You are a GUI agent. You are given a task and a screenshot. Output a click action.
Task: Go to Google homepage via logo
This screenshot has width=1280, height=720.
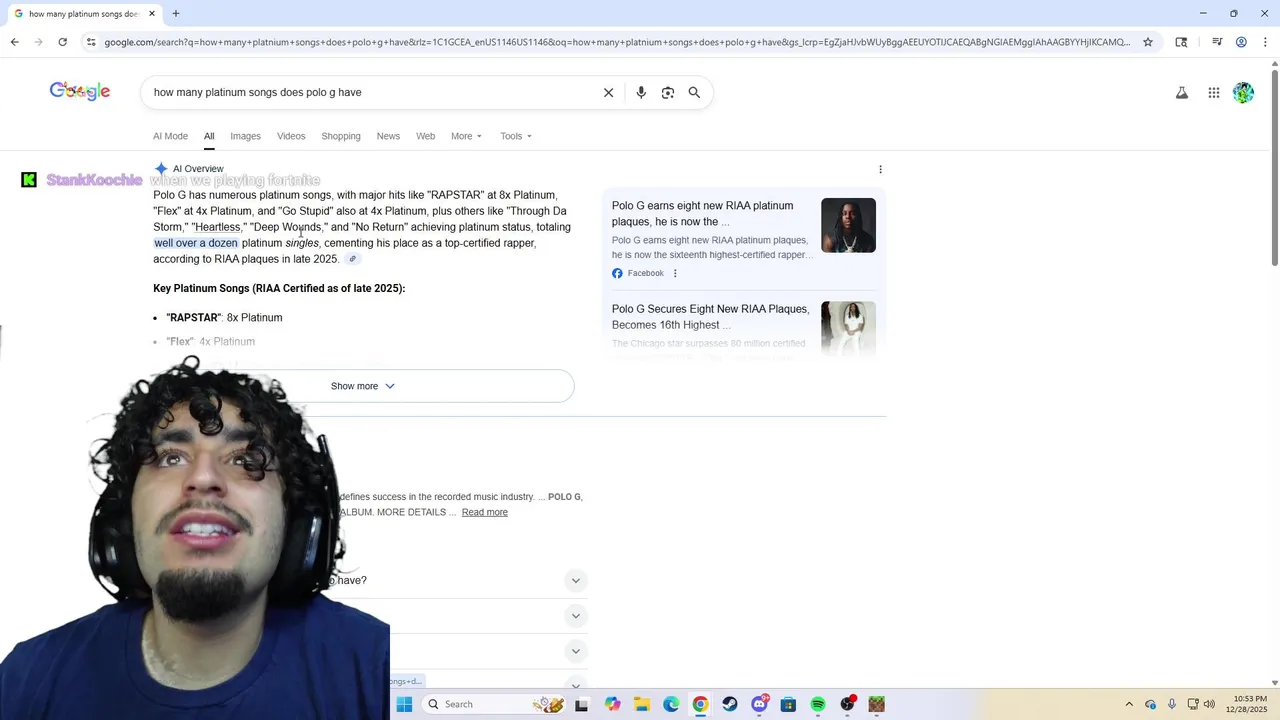tap(80, 91)
